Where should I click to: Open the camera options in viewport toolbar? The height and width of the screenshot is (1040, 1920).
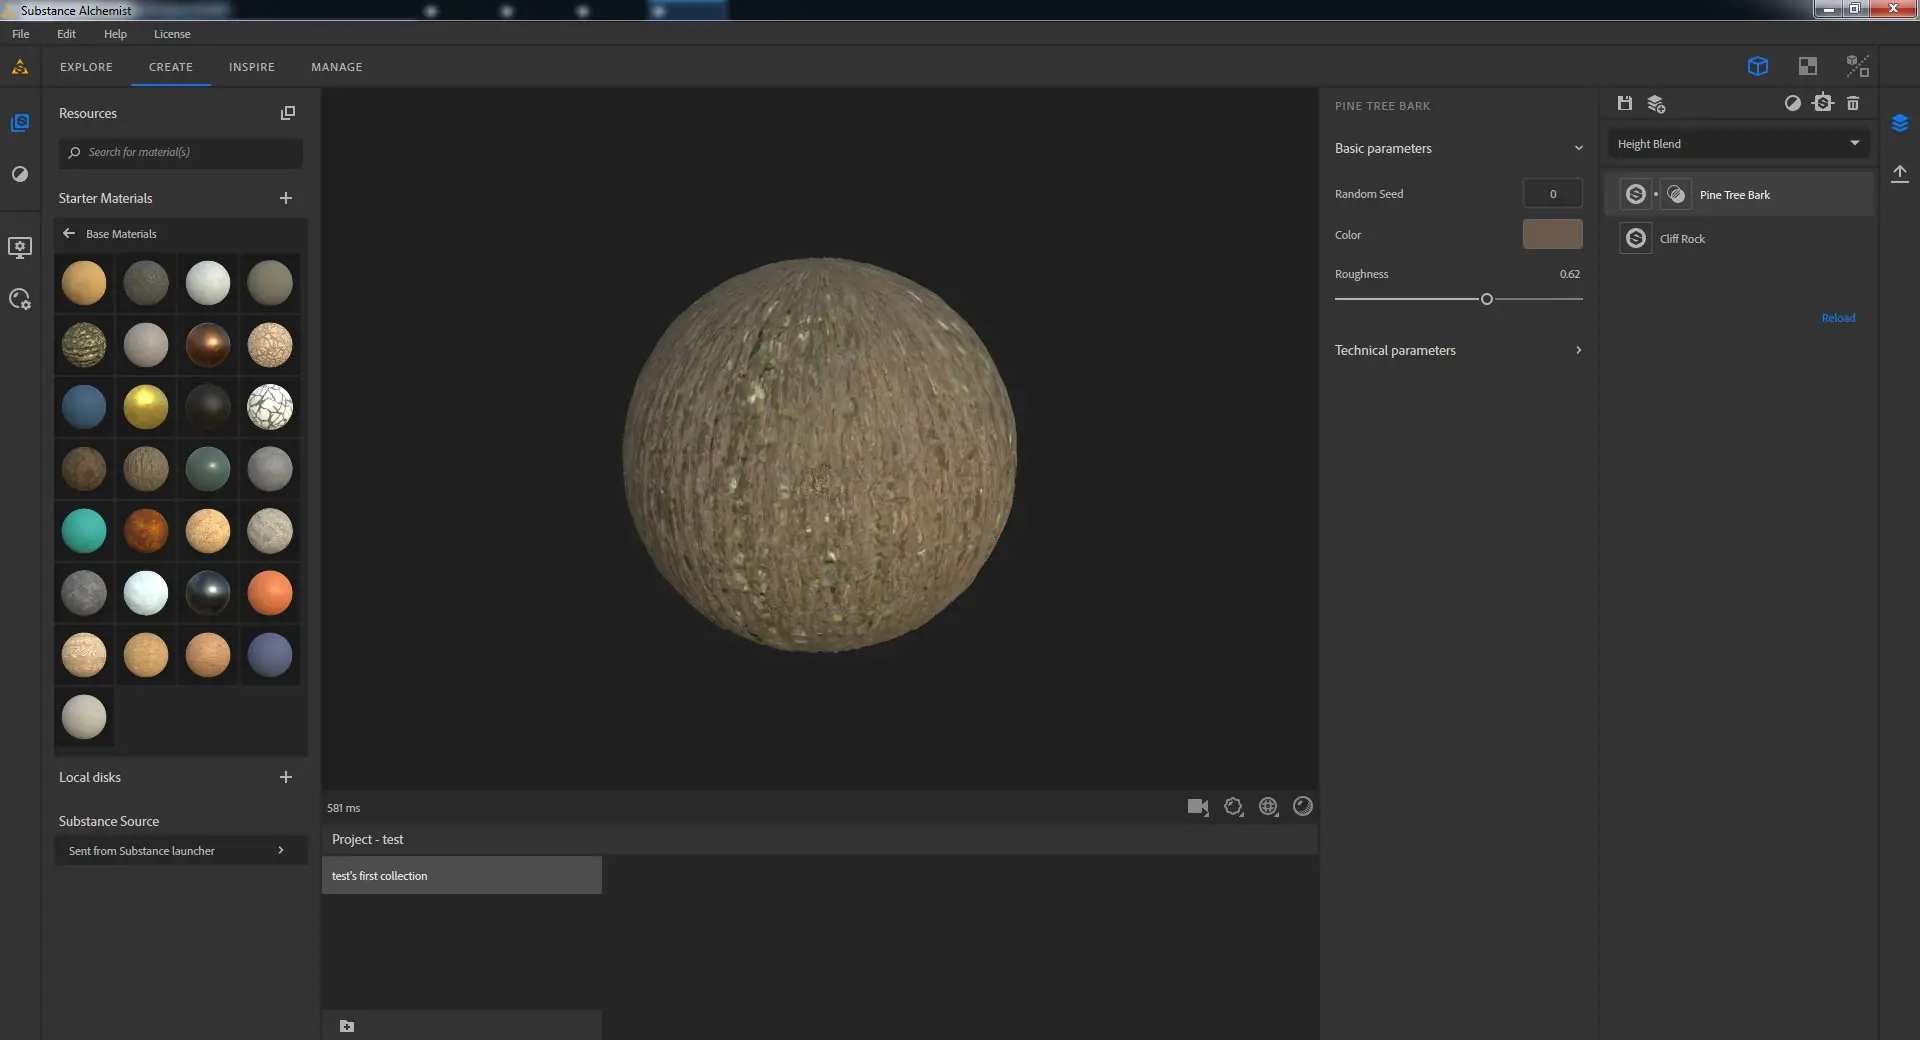click(x=1197, y=807)
